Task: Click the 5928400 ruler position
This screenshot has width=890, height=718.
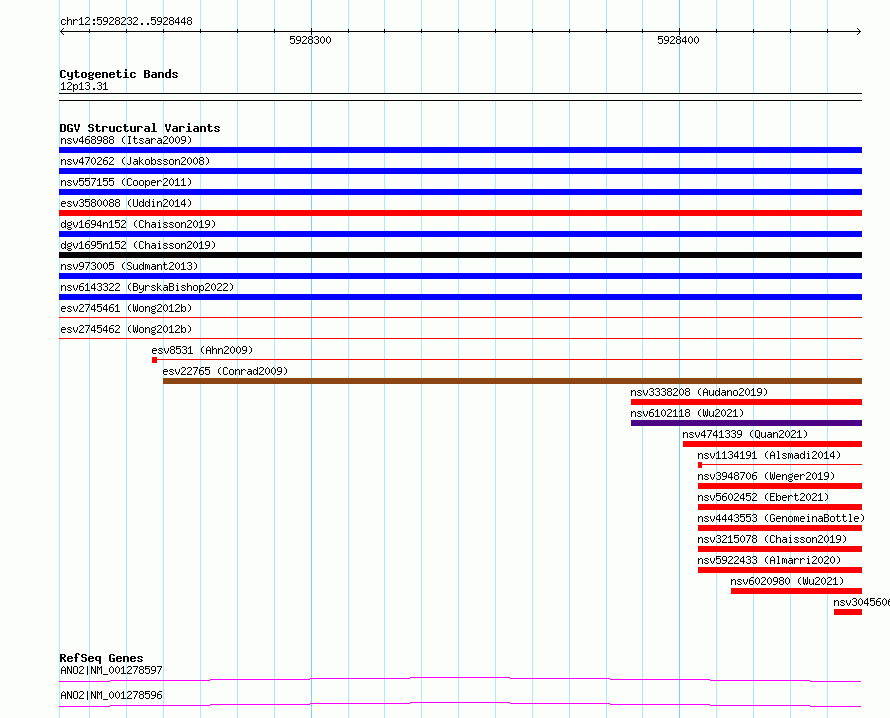Action: [678, 40]
